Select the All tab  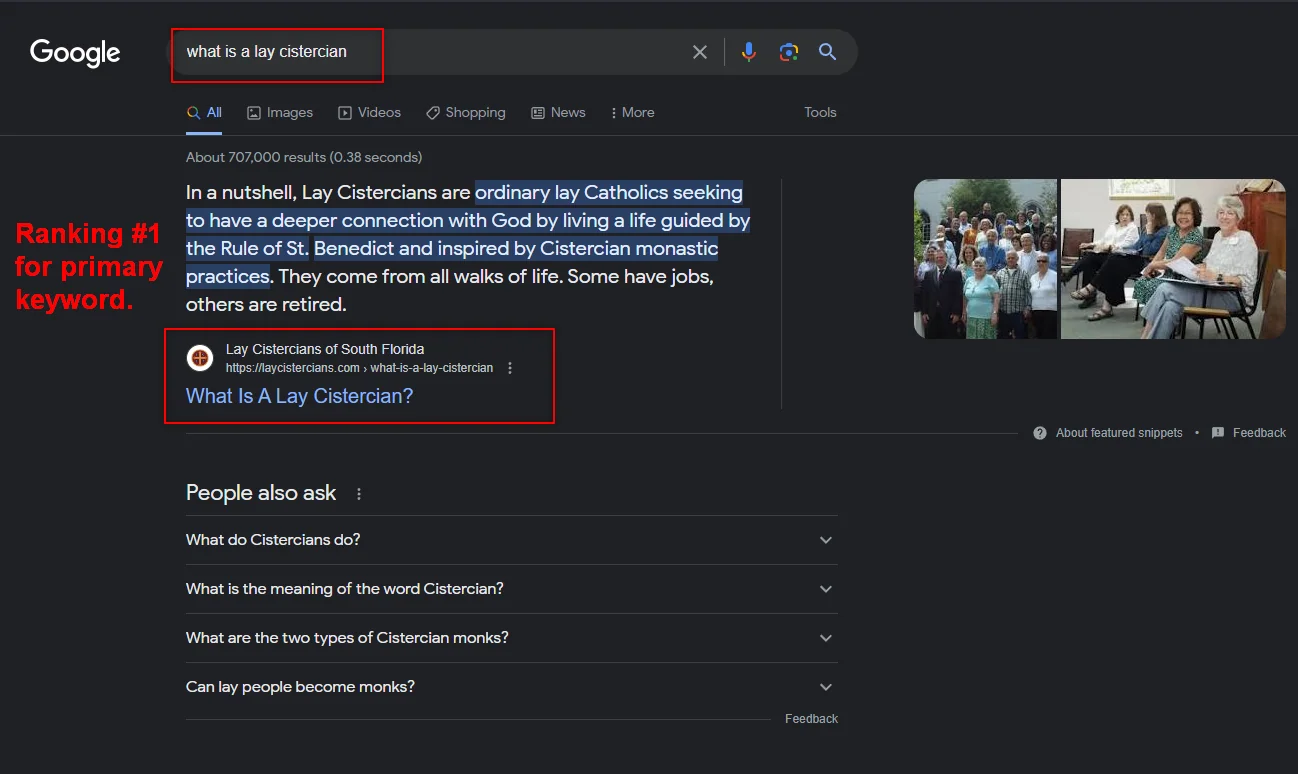[x=204, y=113]
